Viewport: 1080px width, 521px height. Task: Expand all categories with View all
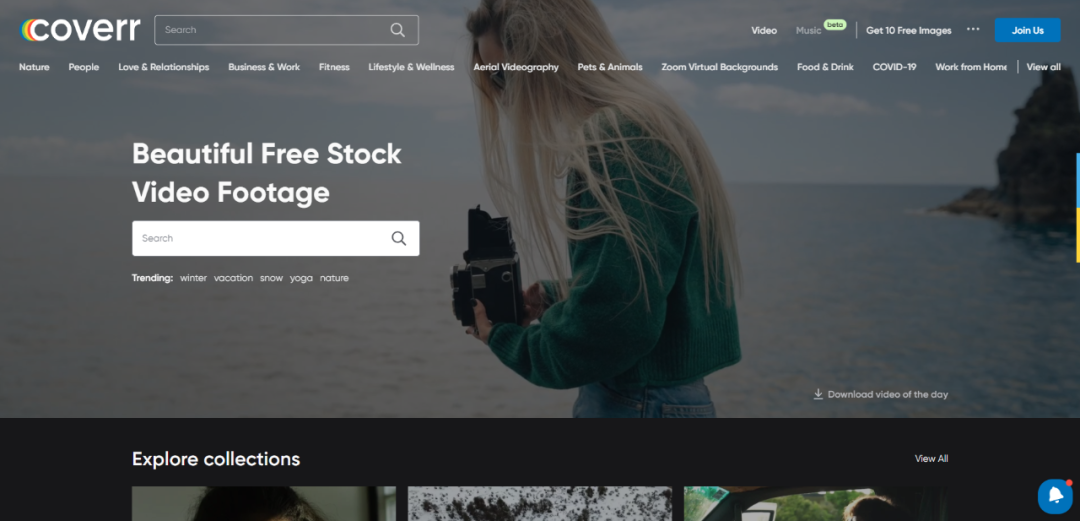coord(1043,67)
